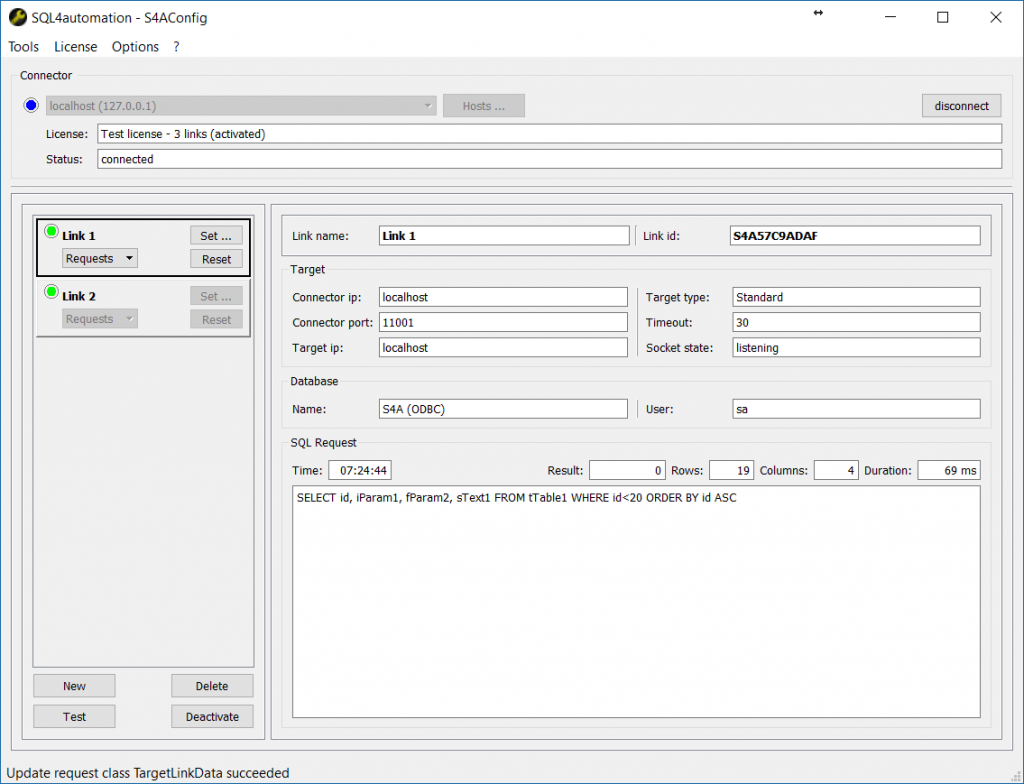Open the Tools menu
Viewport: 1024px width, 784px height.
23,47
